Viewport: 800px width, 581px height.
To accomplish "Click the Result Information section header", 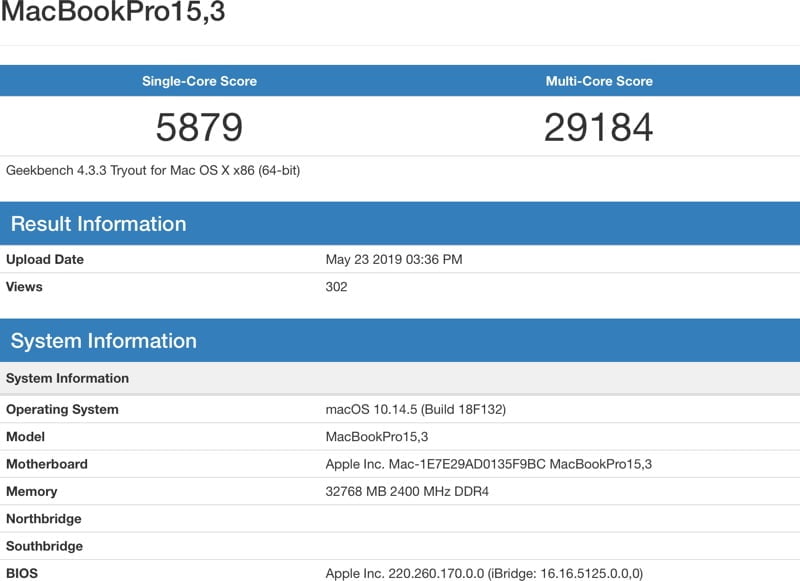I will click(x=97, y=224).
